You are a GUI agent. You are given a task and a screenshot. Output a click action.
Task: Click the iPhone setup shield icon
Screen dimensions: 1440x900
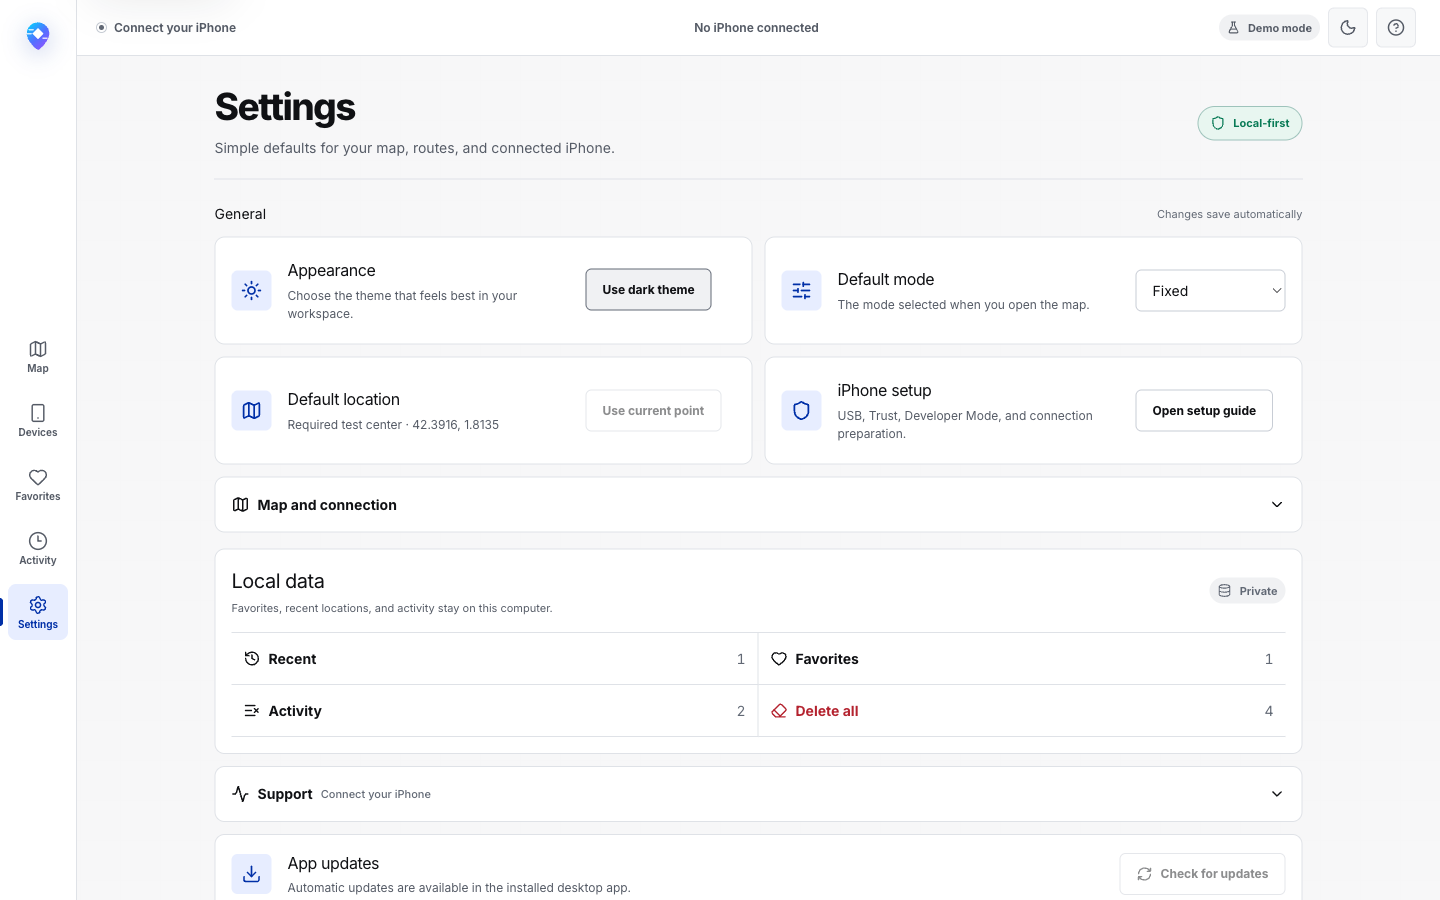point(802,411)
